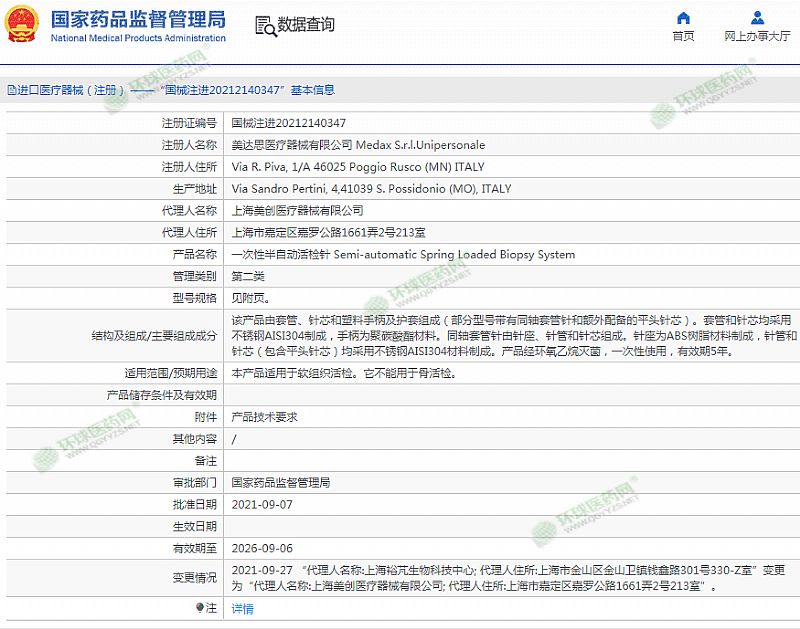Click the 国家药品监督管理局 site title
Viewport: 800px width, 629px height.
[x=137, y=19]
